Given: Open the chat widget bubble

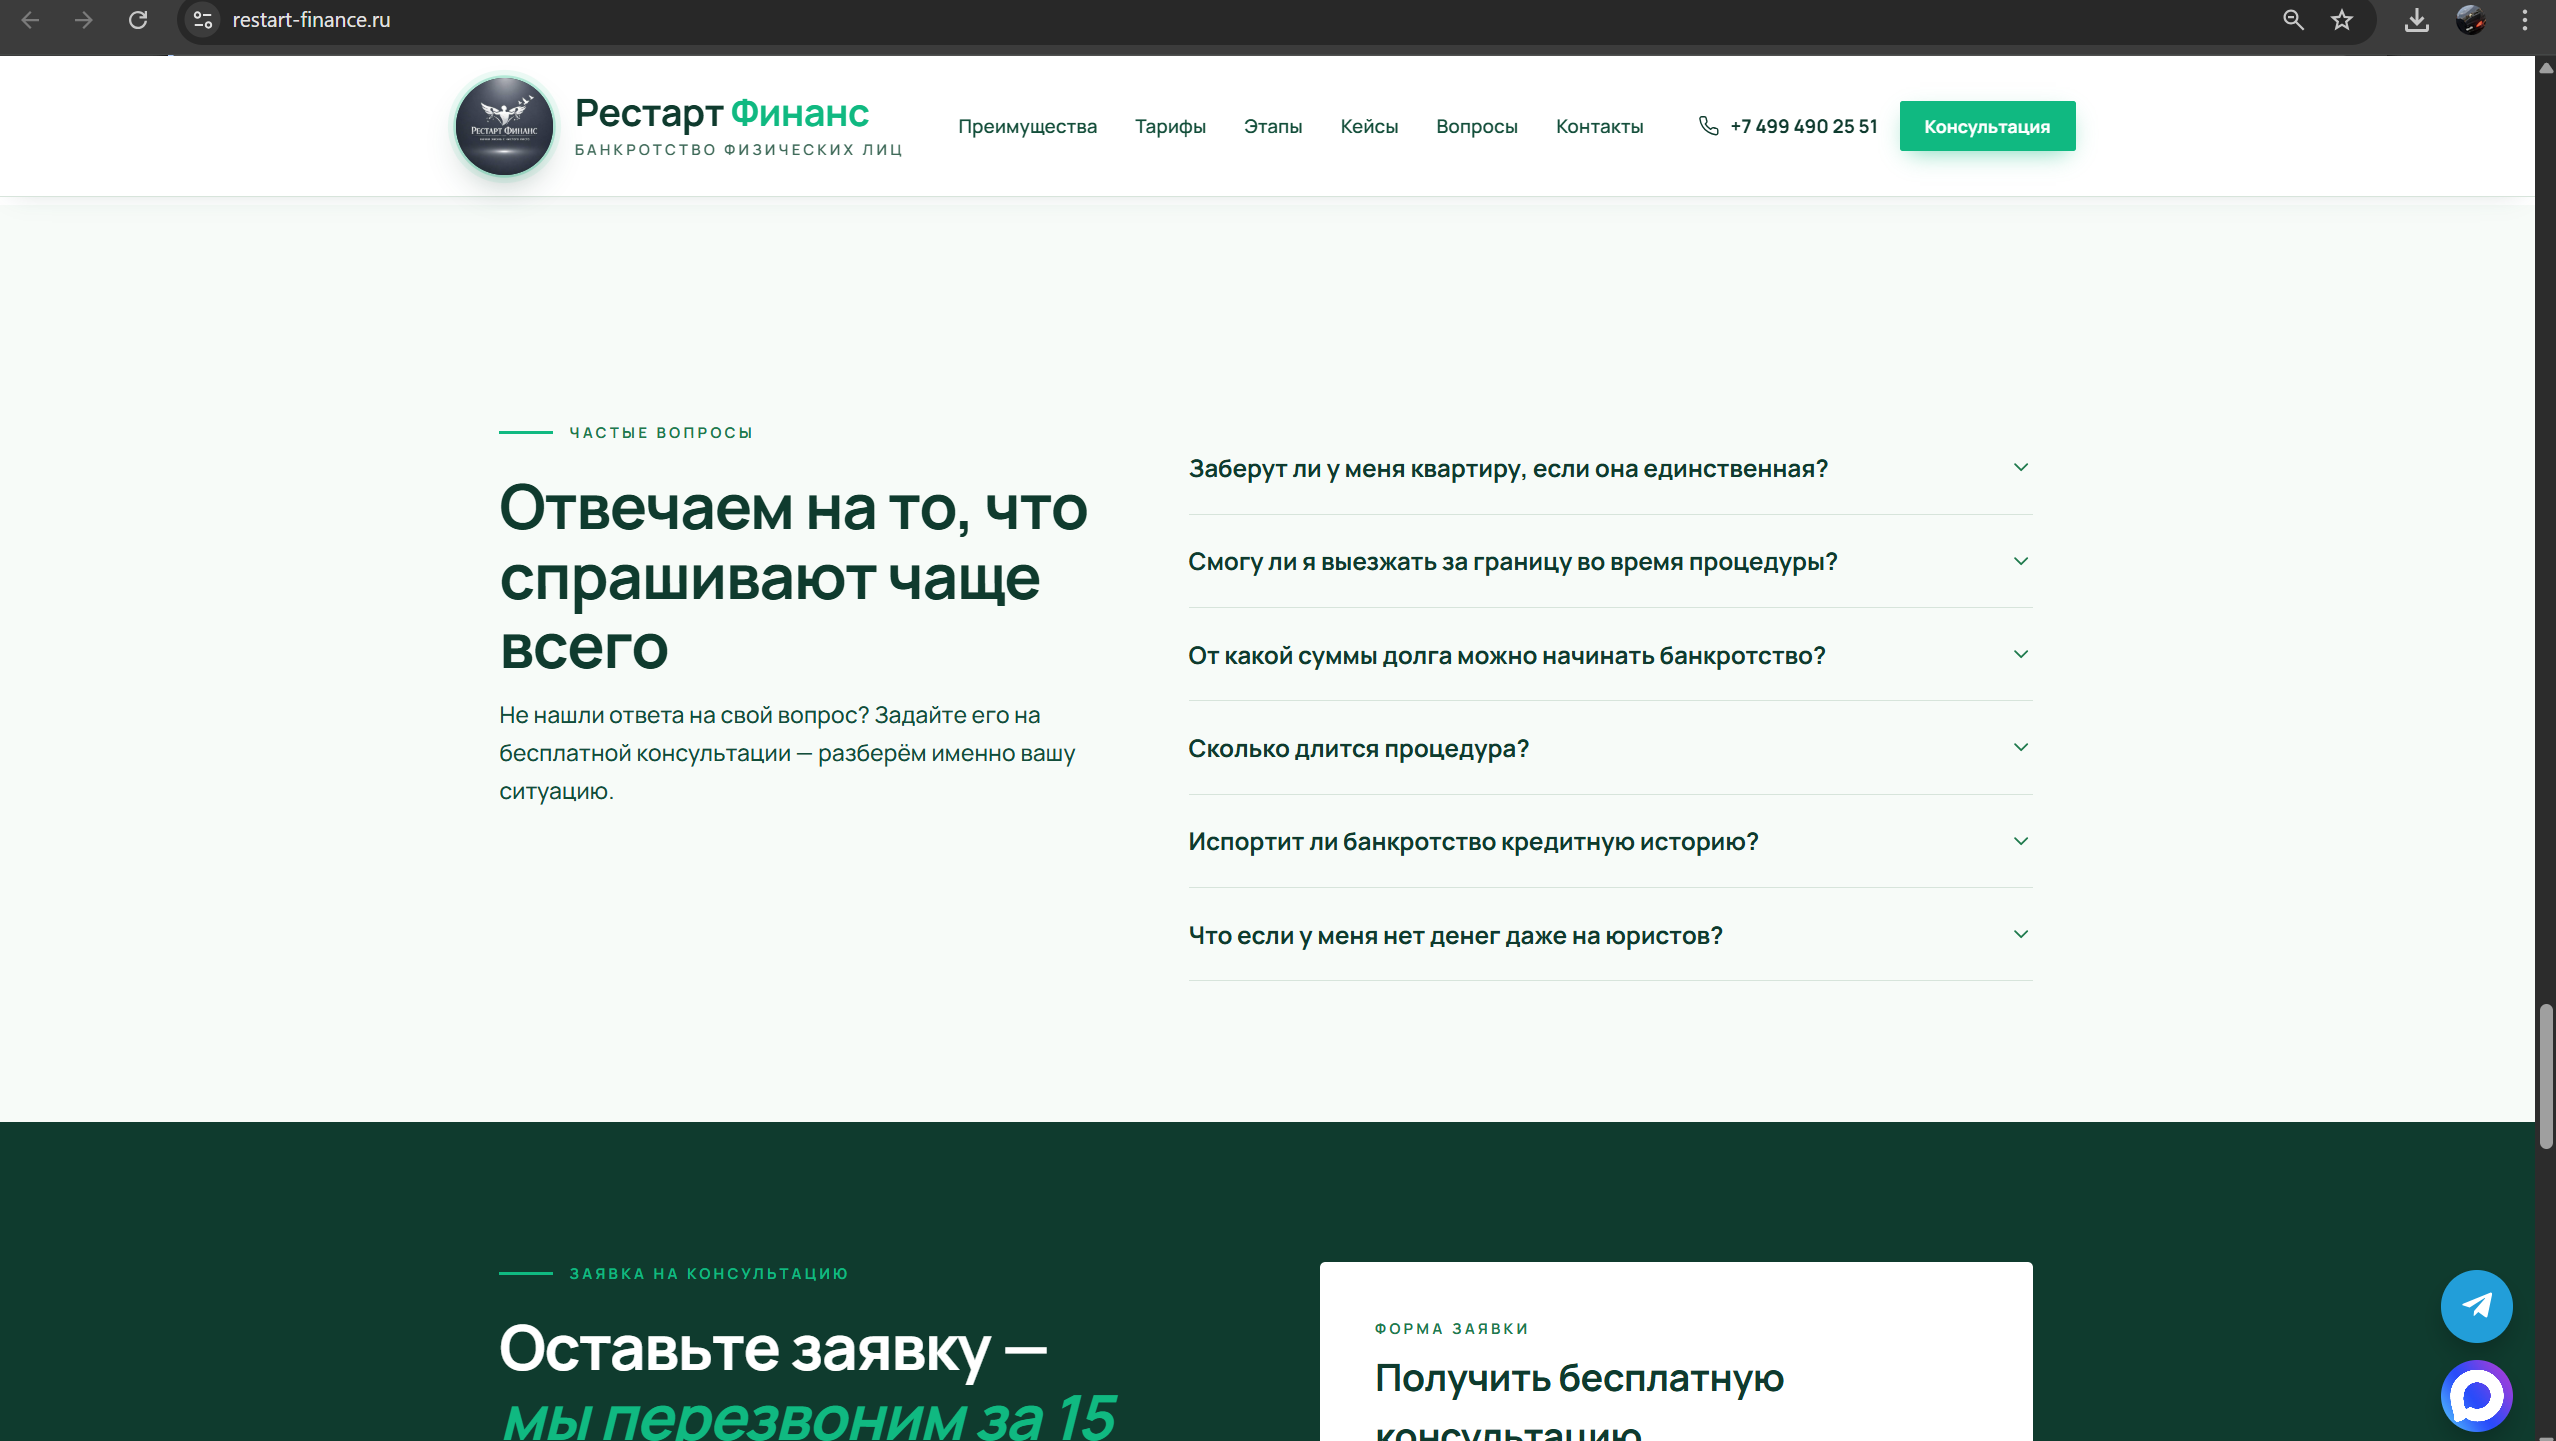Looking at the screenshot, I should click(2477, 1396).
